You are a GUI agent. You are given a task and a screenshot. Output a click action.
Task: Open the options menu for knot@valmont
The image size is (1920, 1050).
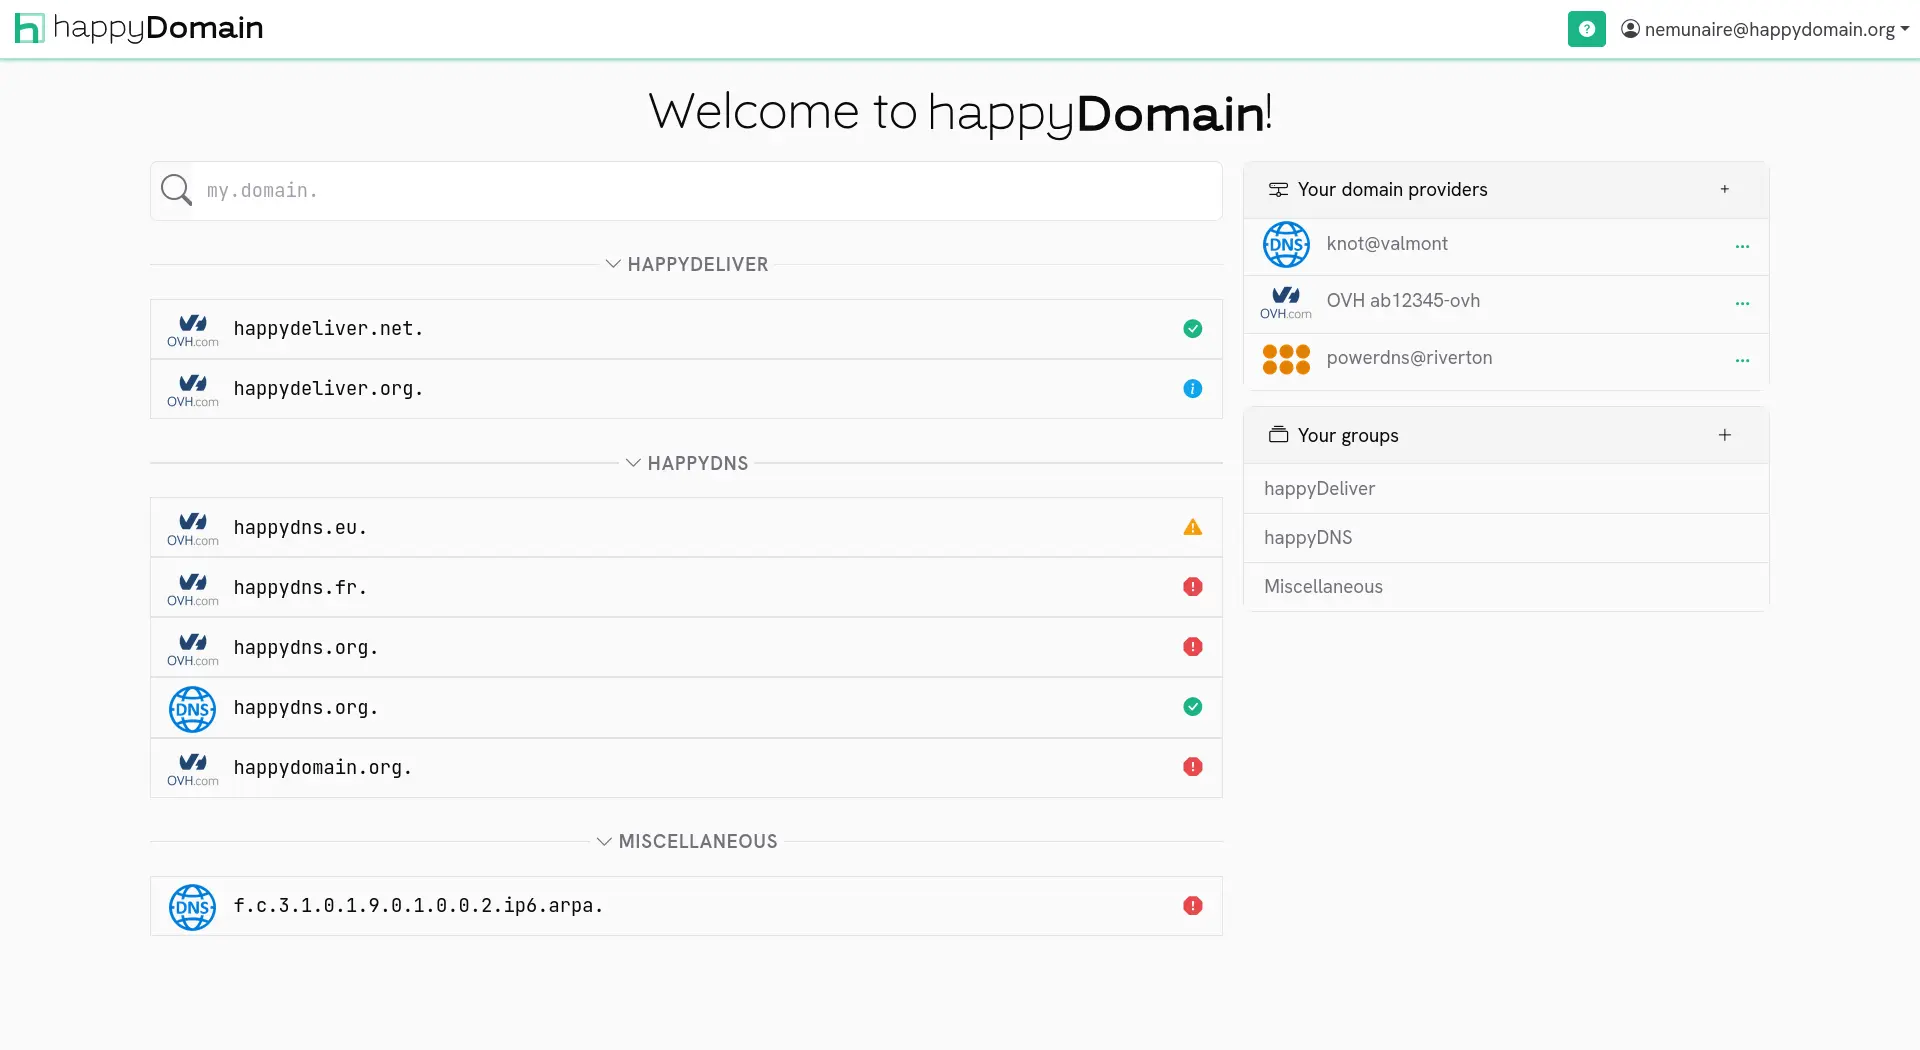tap(1742, 246)
